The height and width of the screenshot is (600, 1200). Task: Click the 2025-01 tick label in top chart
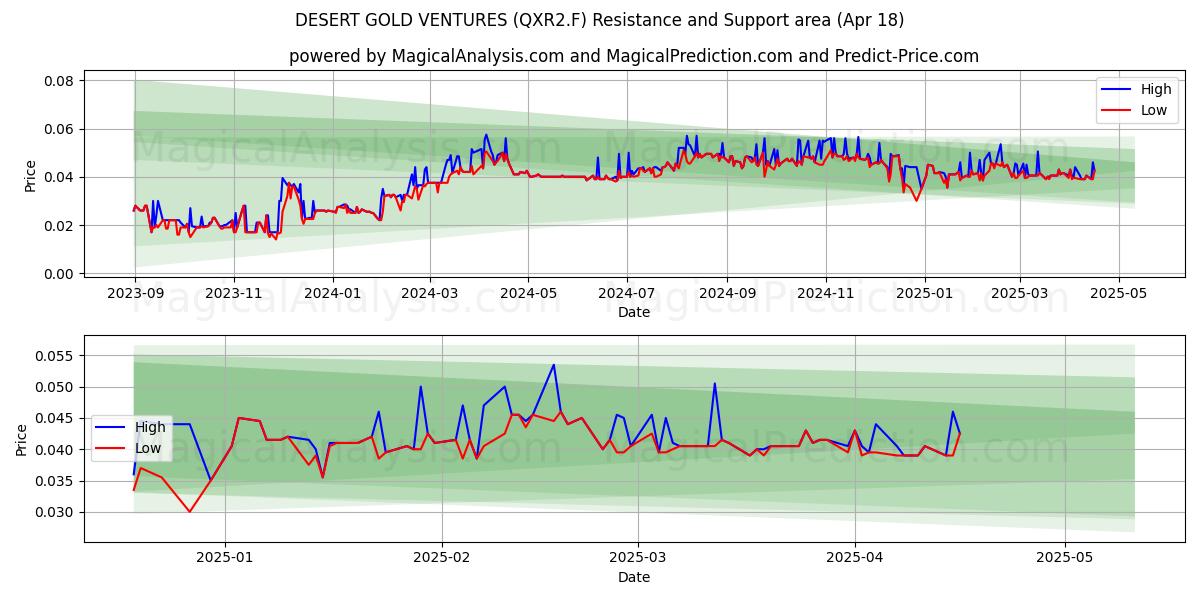[924, 293]
